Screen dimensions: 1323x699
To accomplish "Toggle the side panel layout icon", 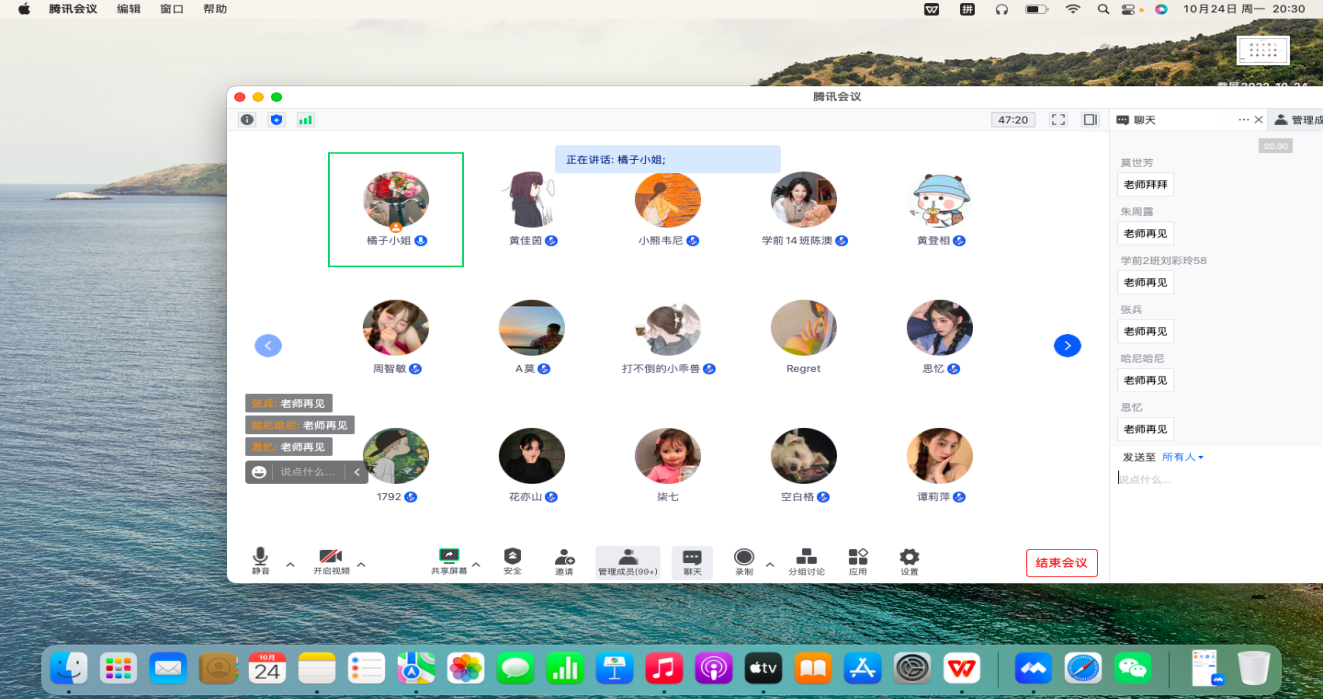I will coord(1090,120).
